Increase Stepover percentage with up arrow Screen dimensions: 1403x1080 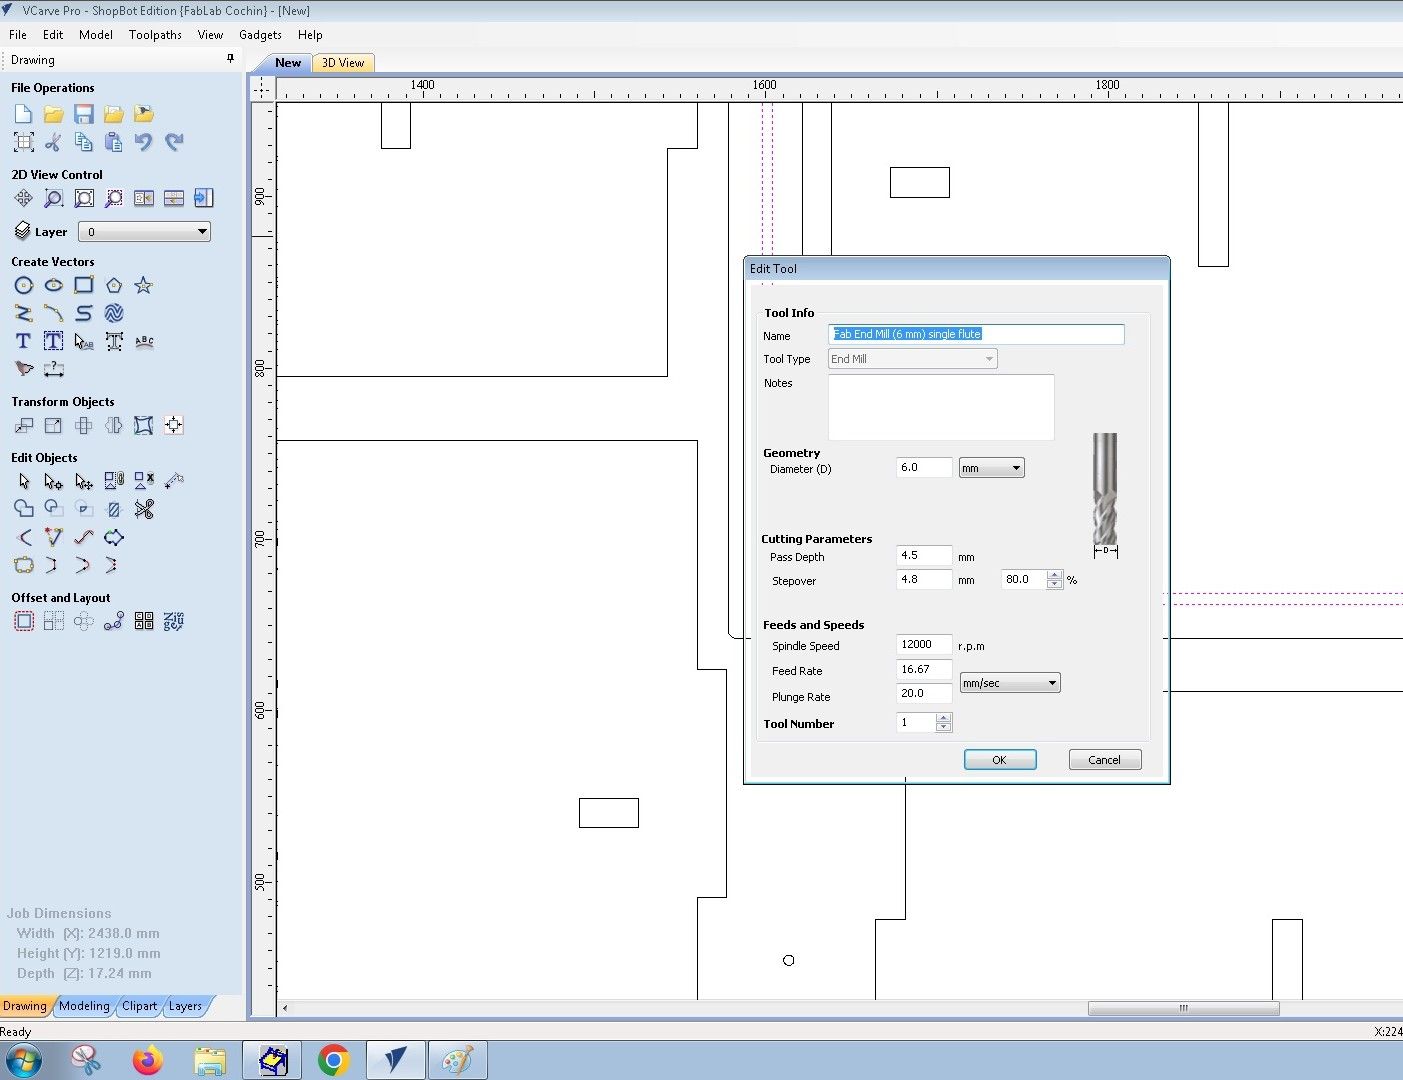(x=1054, y=575)
